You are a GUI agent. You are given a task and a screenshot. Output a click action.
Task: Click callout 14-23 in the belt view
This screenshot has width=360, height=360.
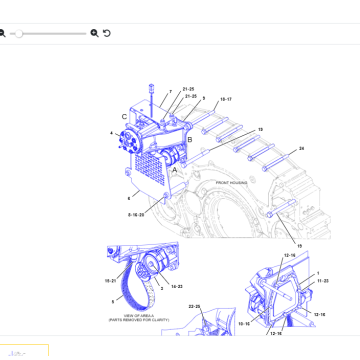pyautogui.click(x=177, y=287)
